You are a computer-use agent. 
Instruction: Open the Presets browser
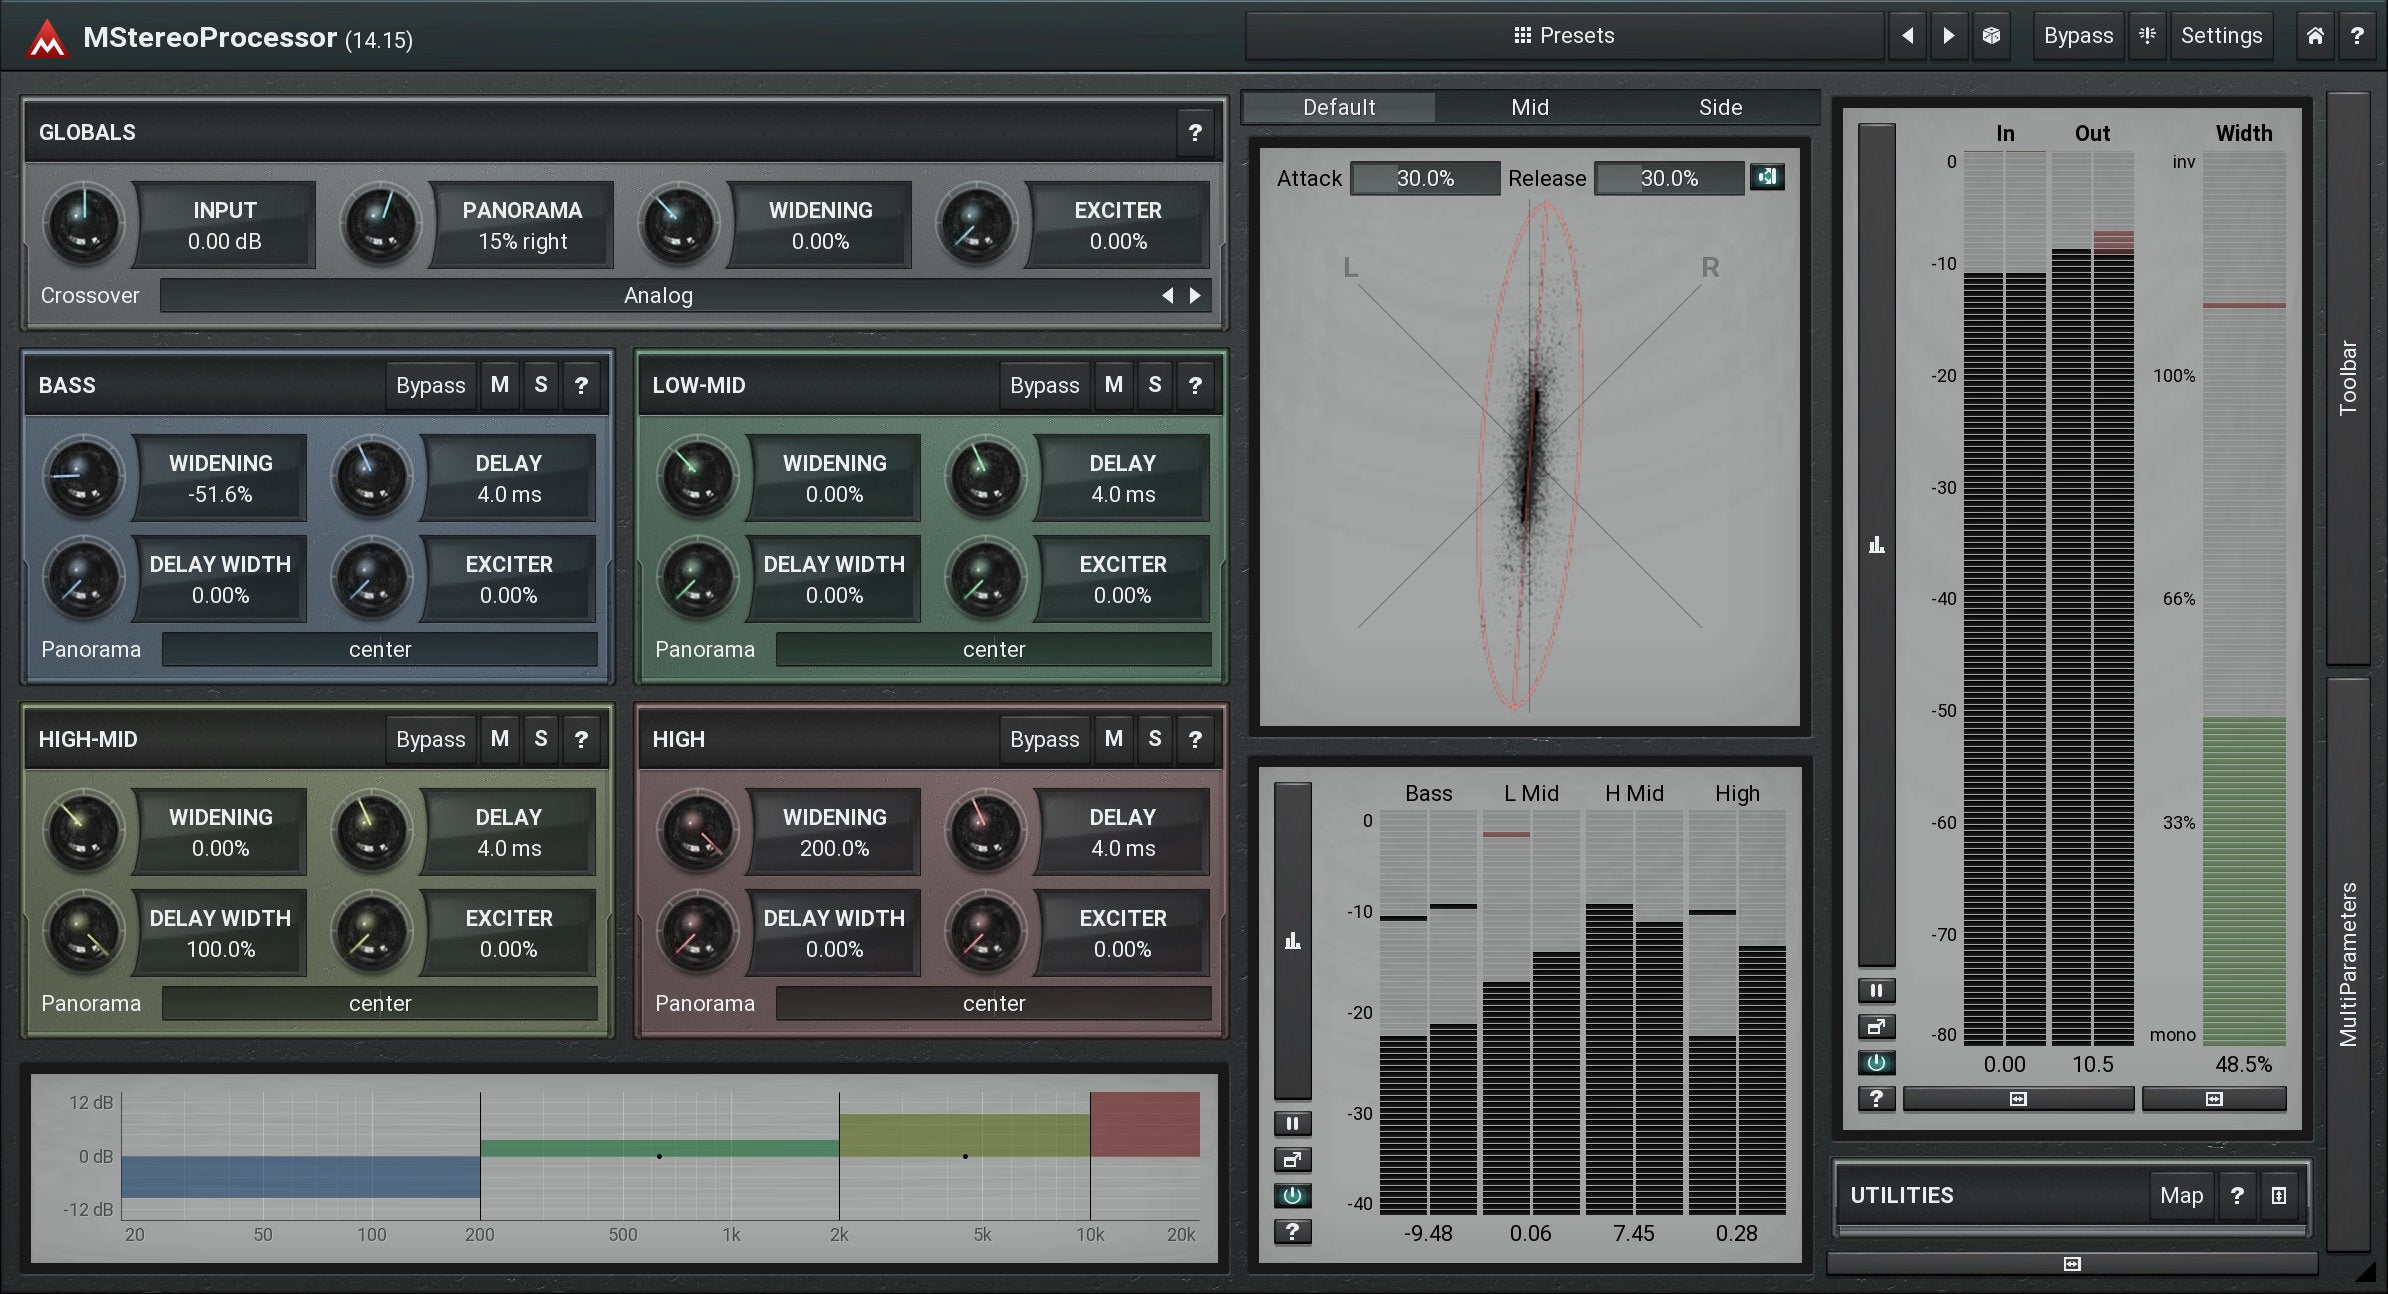[x=1564, y=36]
